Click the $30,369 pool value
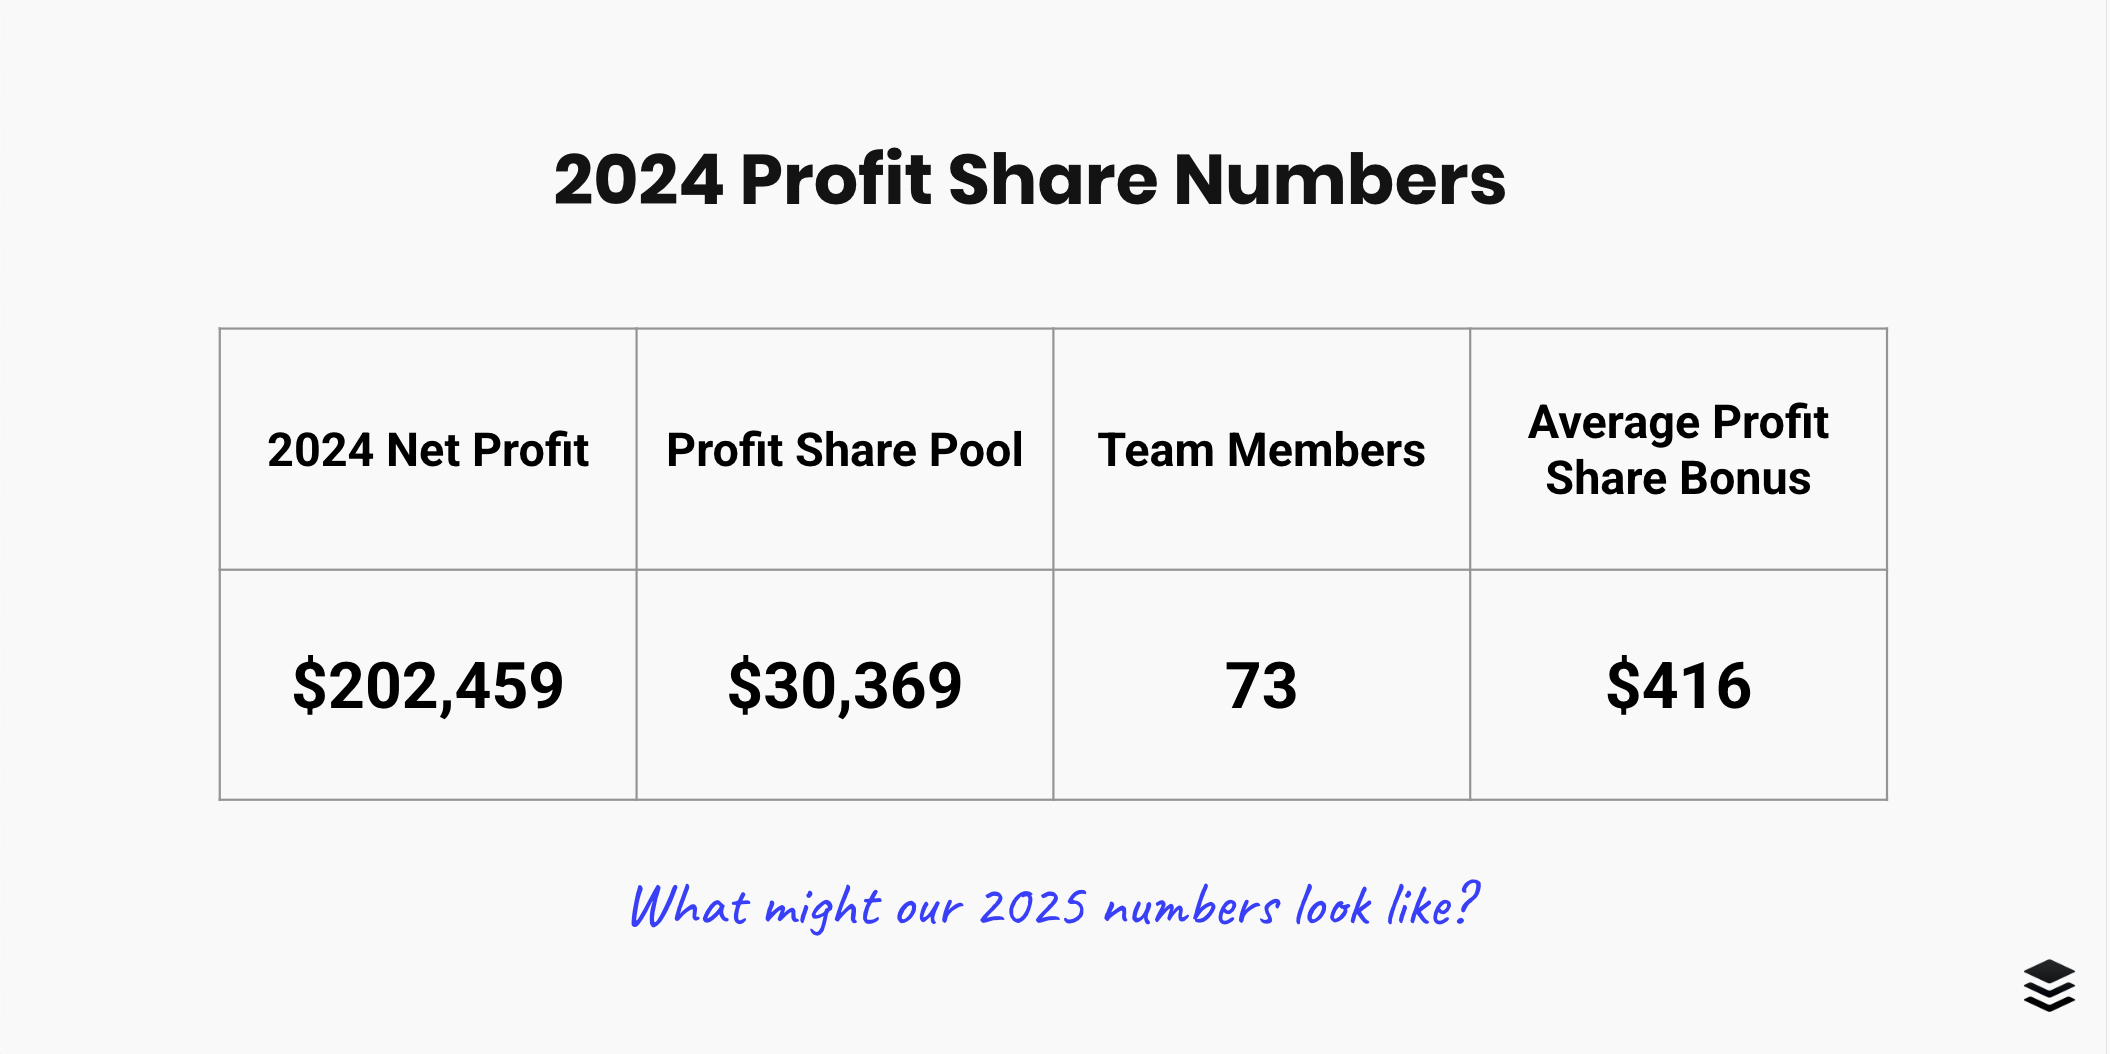Viewport: 2110px width, 1054px height. [845, 686]
